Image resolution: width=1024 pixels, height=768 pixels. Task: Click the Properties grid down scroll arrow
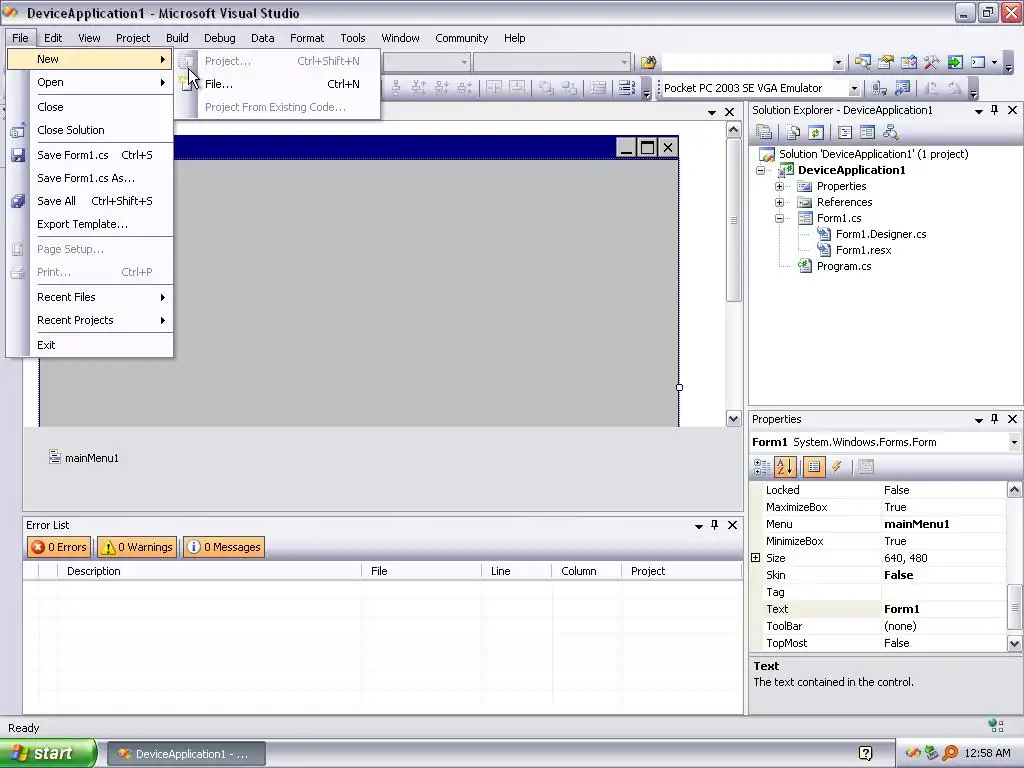point(1014,643)
